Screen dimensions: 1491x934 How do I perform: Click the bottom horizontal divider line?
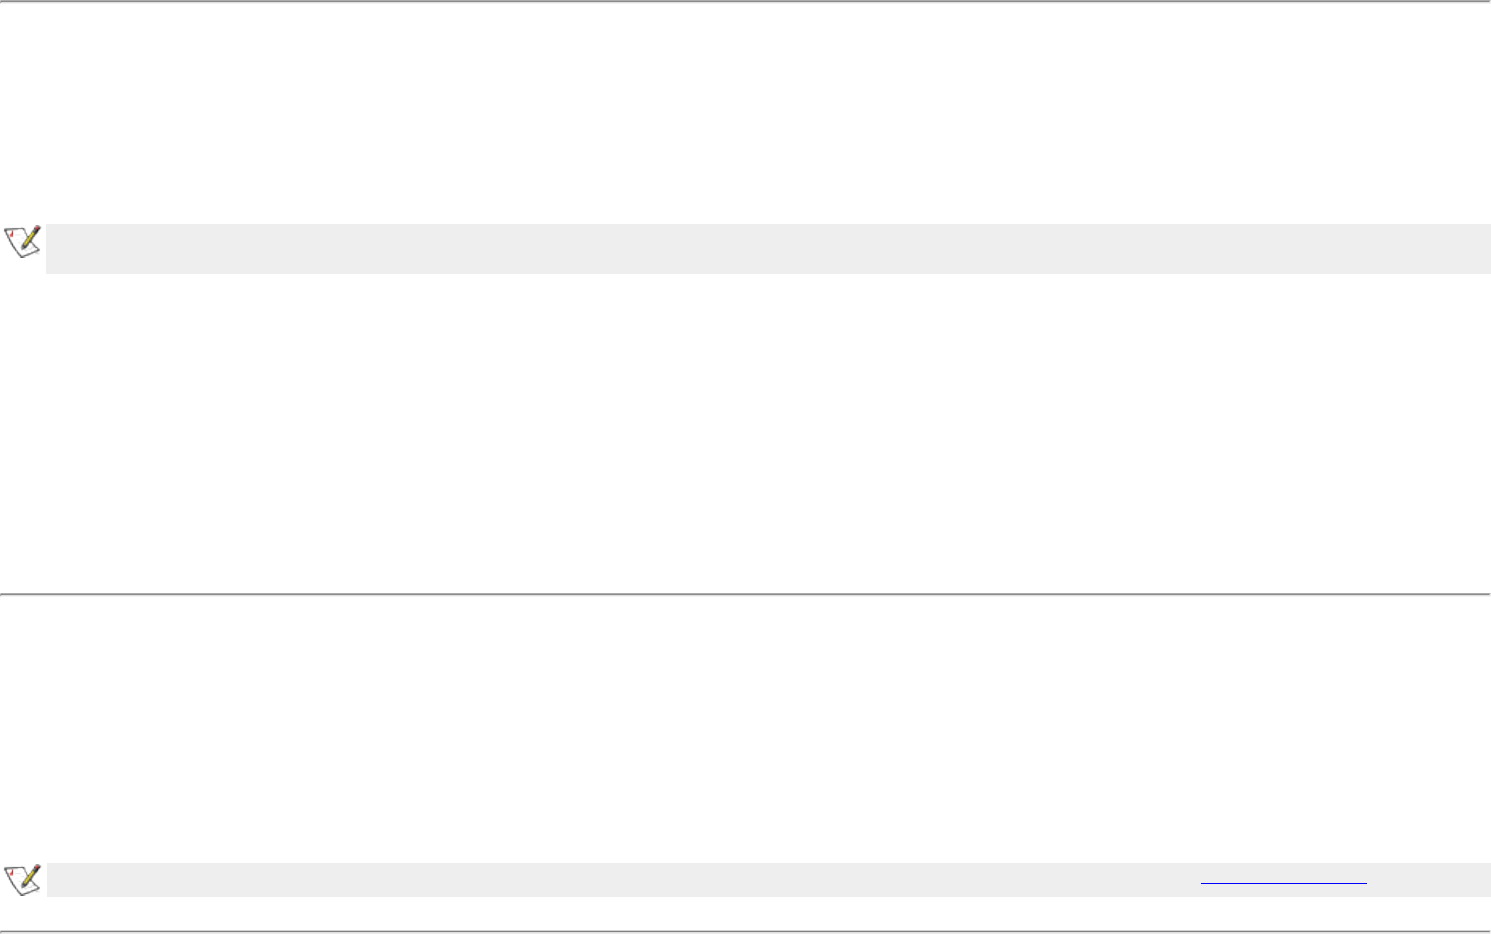point(745,931)
